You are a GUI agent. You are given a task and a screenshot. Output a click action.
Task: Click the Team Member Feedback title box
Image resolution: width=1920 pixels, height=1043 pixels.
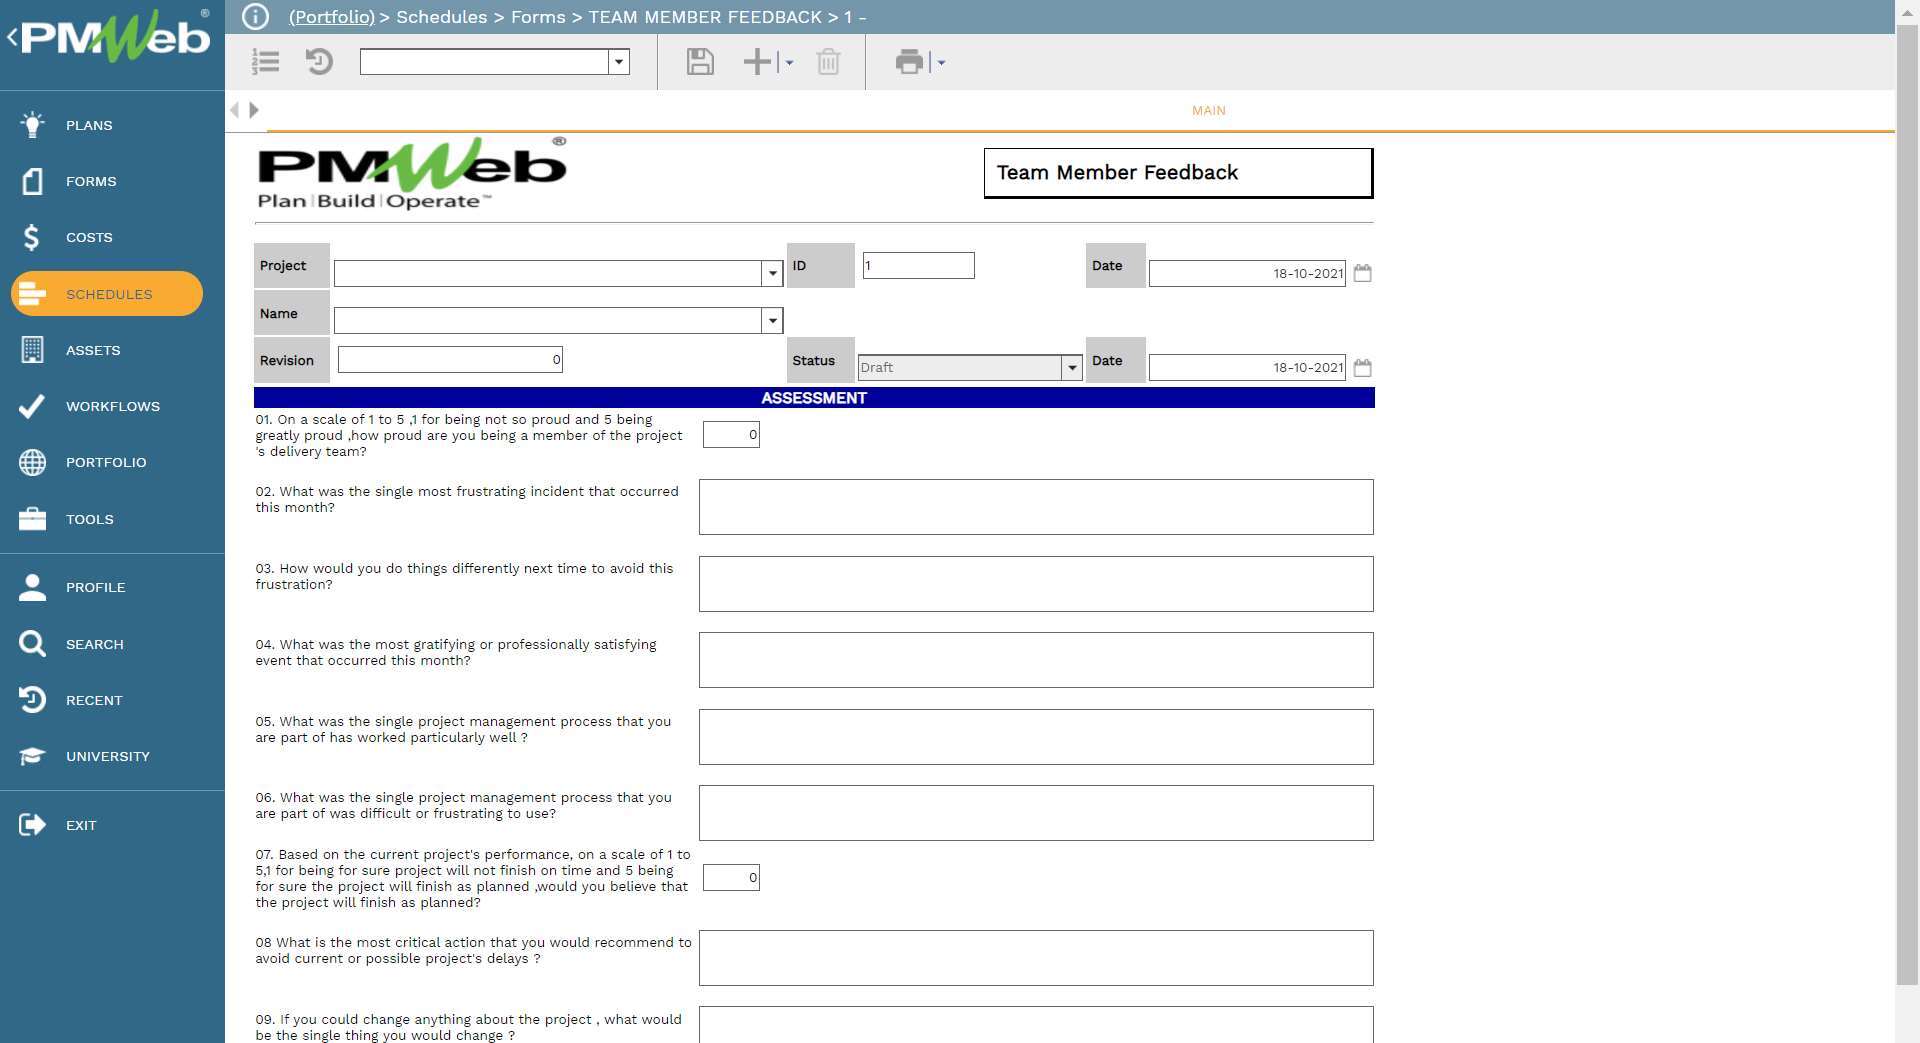tap(1178, 173)
